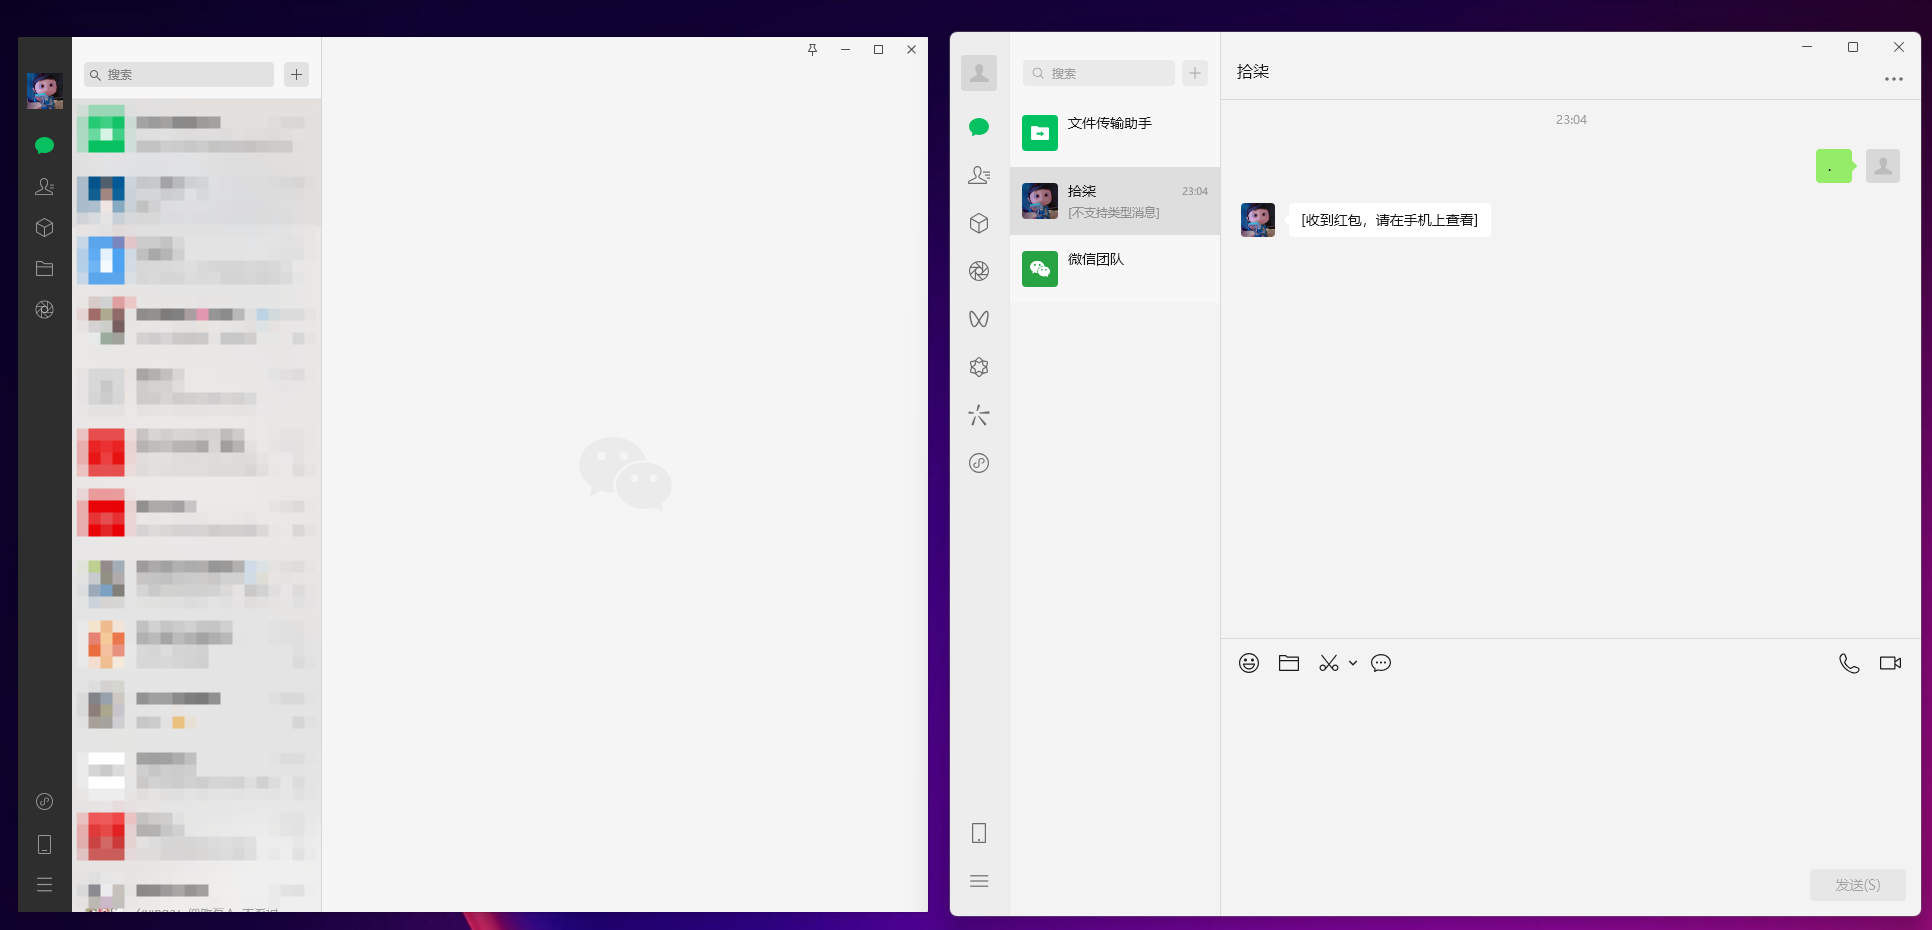
Task: Open Top Stories flower icon in right sidebar
Action: click(979, 367)
